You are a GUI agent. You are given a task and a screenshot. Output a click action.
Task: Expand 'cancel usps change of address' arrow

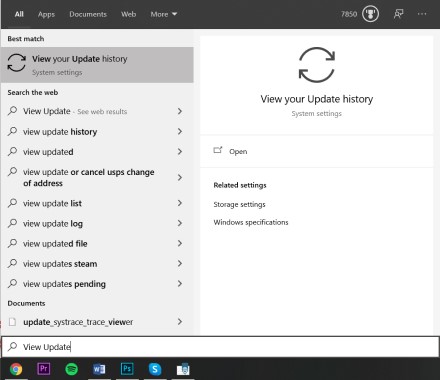(180, 177)
